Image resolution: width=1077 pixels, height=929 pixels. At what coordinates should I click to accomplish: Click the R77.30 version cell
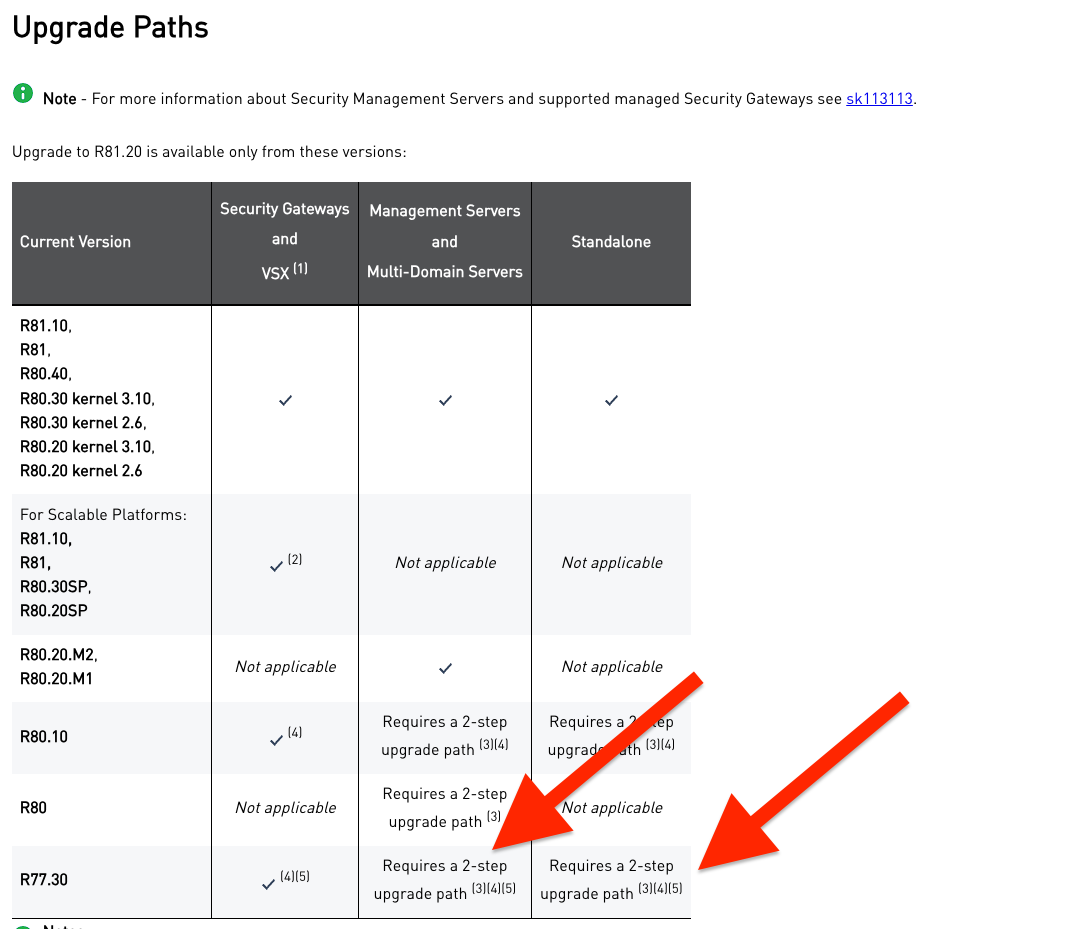[x=44, y=880]
